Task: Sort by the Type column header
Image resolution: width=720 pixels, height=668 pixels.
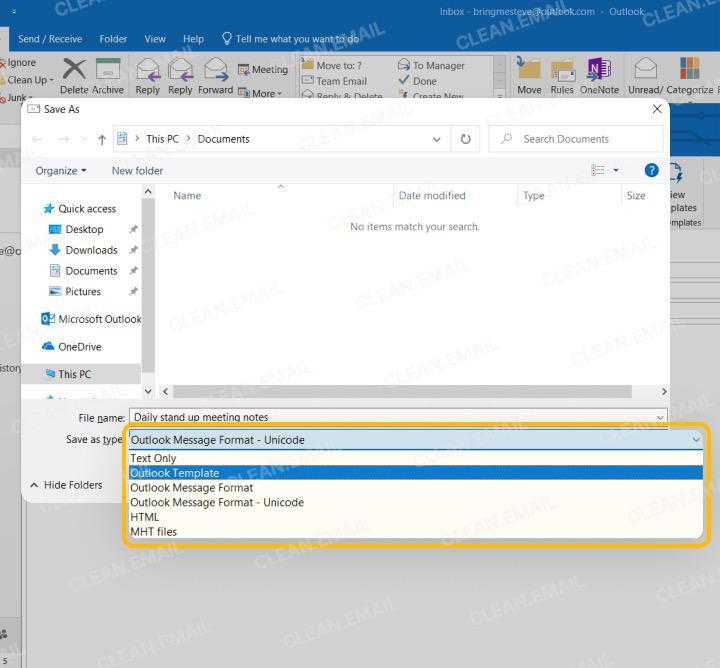Action: click(534, 196)
